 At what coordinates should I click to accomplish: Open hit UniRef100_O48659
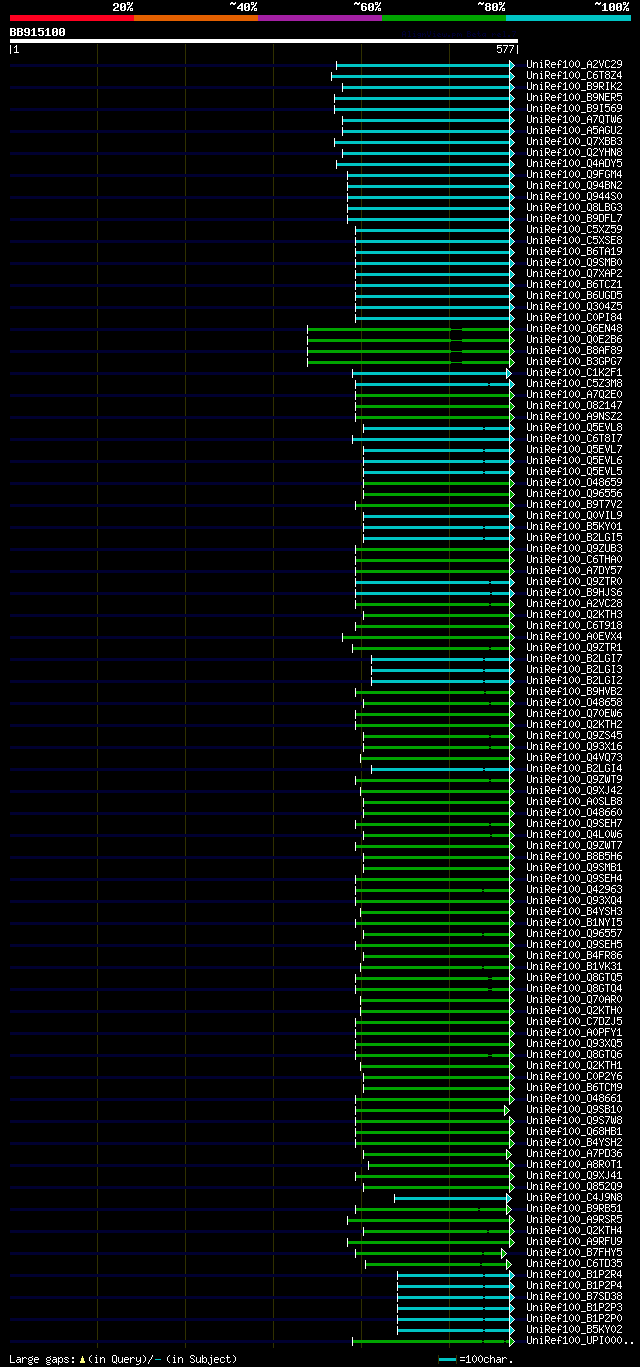[574, 482]
